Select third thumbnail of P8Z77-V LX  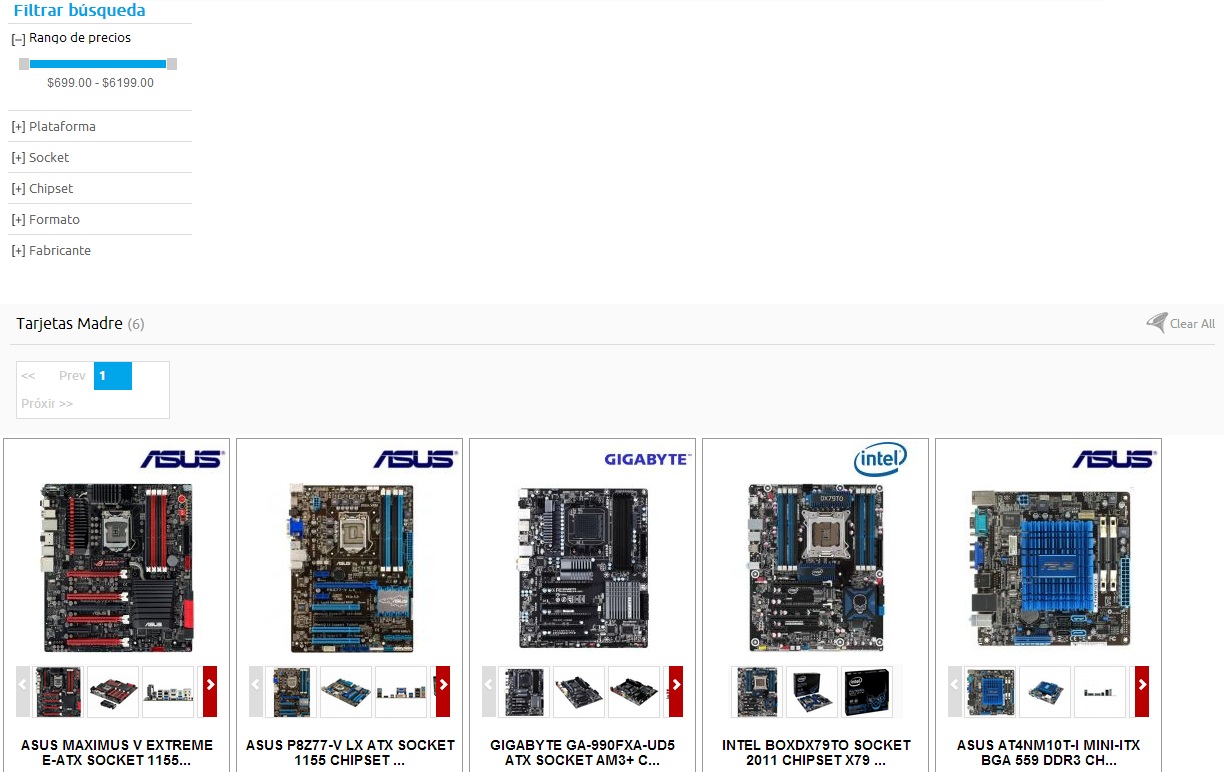click(401, 692)
